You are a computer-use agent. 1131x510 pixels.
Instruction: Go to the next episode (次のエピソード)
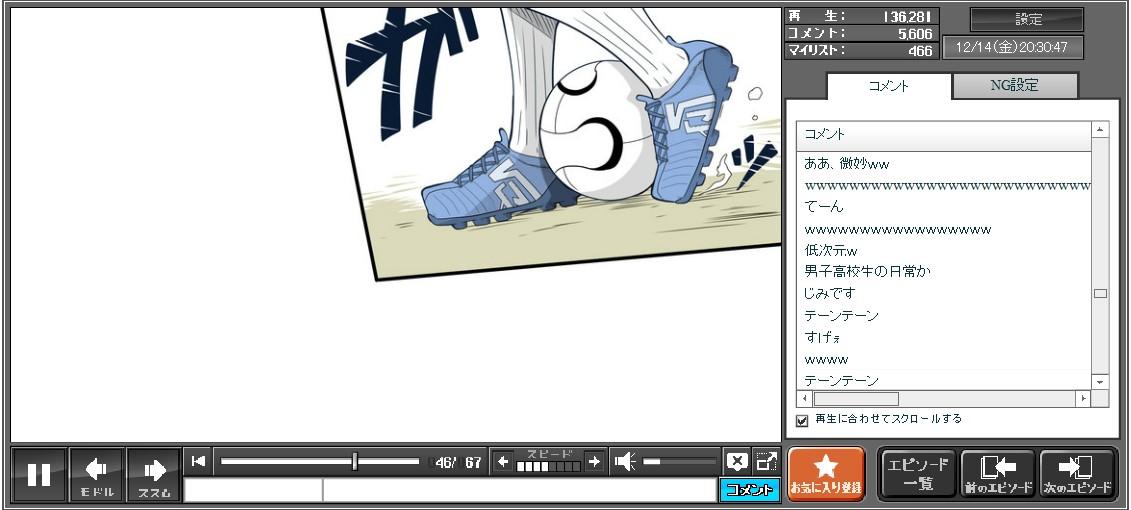coord(1077,474)
